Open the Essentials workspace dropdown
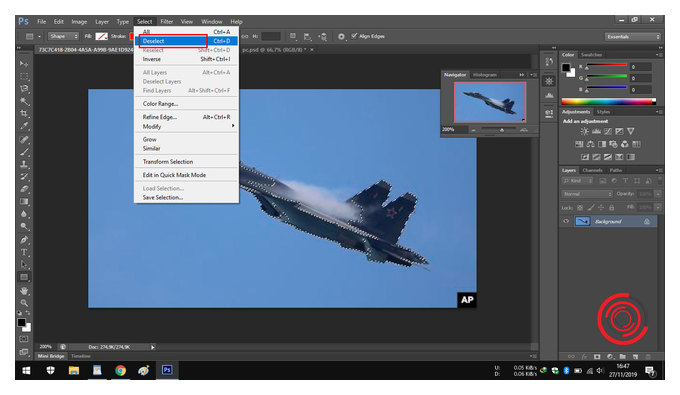Screen dimensions: 680x395 point(633,37)
